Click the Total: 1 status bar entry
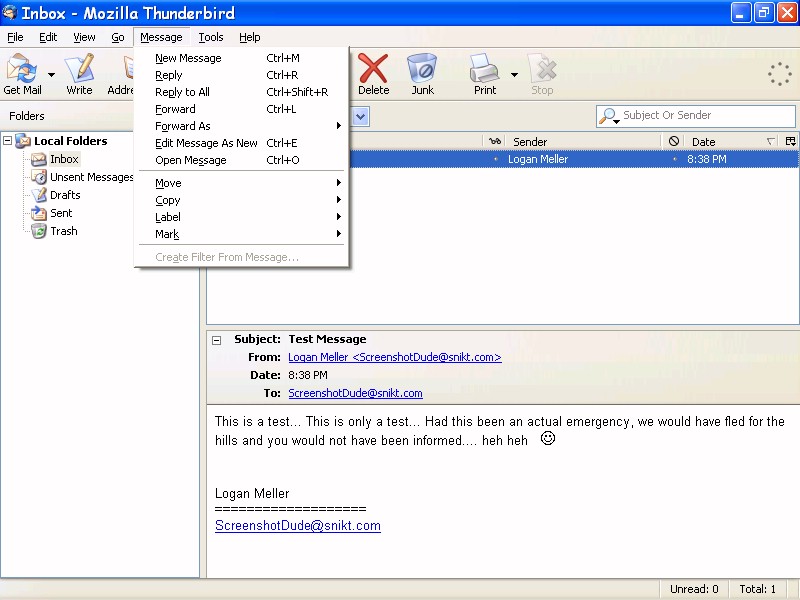800x600 pixels. pyautogui.click(x=758, y=589)
